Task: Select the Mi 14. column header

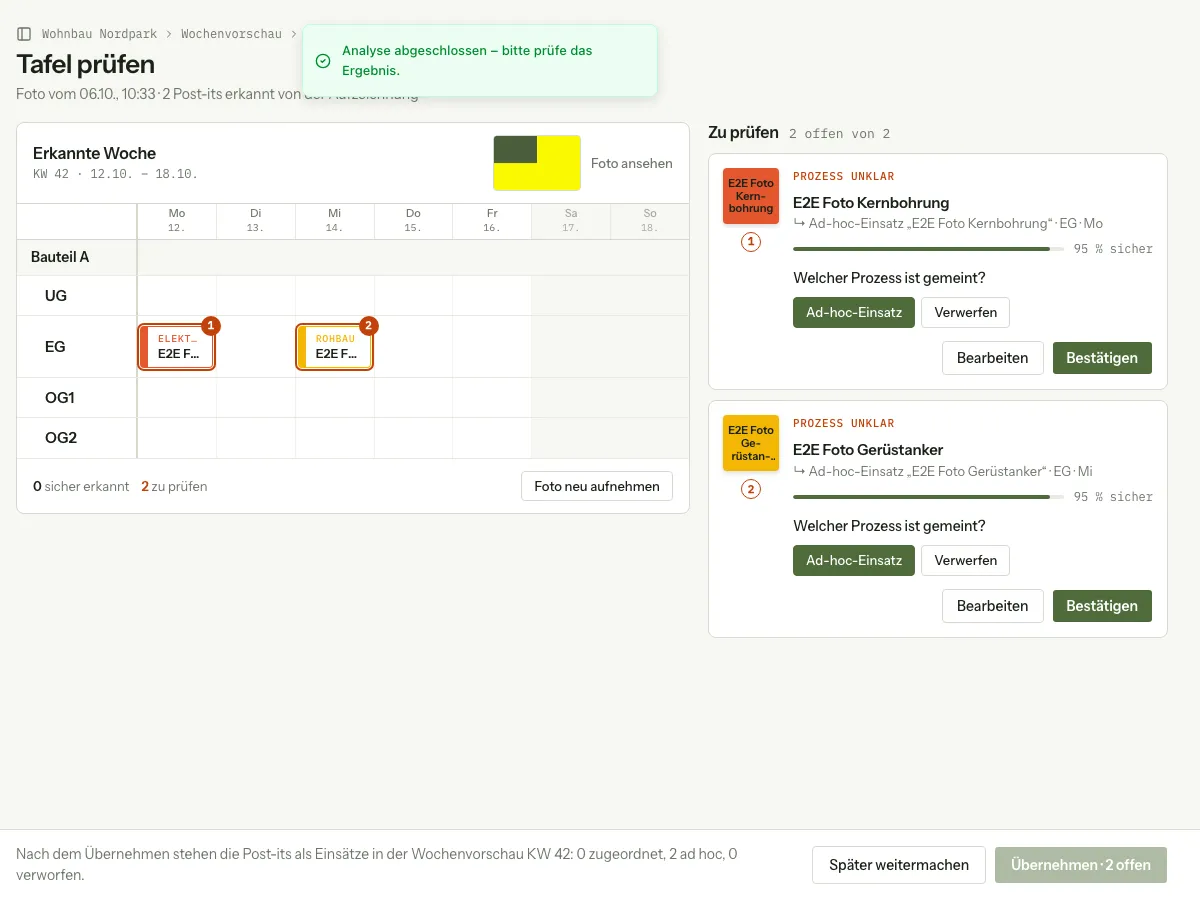Action: point(334,221)
